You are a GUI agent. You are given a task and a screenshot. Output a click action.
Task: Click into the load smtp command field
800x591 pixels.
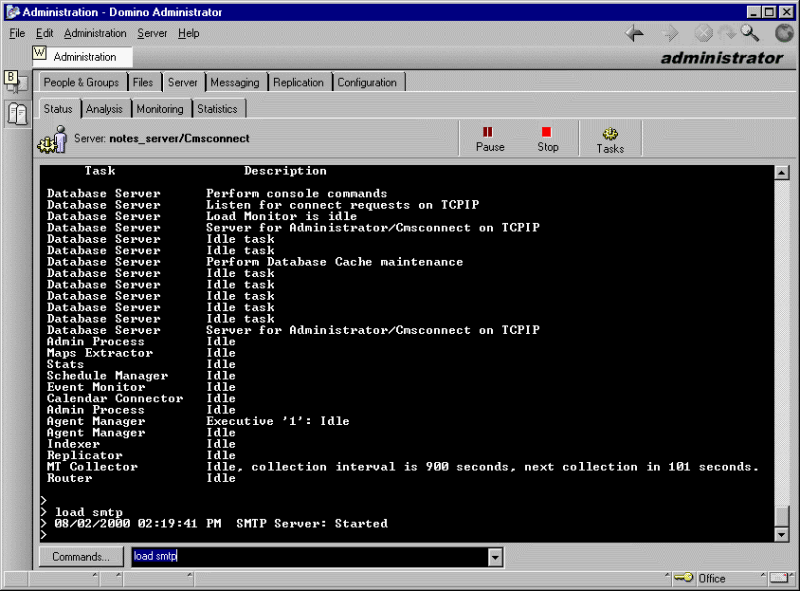(309, 557)
